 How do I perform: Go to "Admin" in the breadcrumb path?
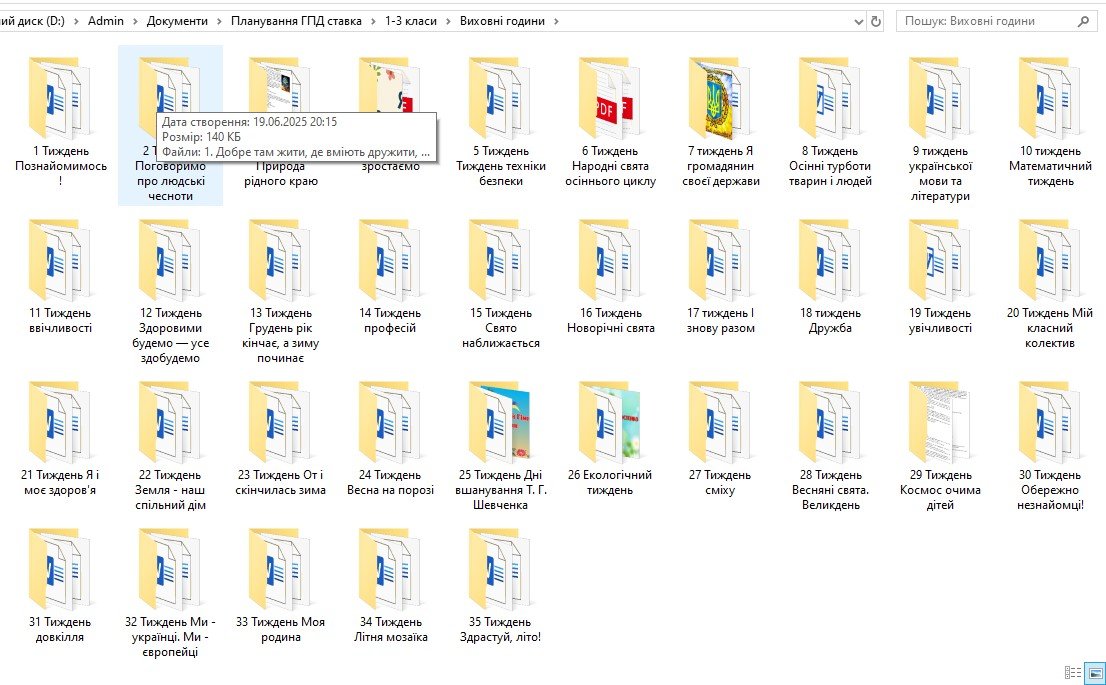click(x=105, y=21)
